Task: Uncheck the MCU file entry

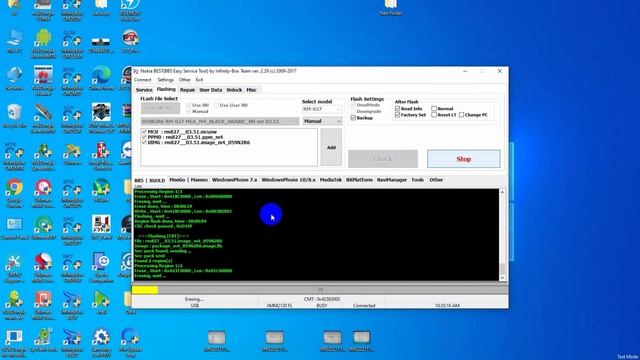Action: coord(144,132)
